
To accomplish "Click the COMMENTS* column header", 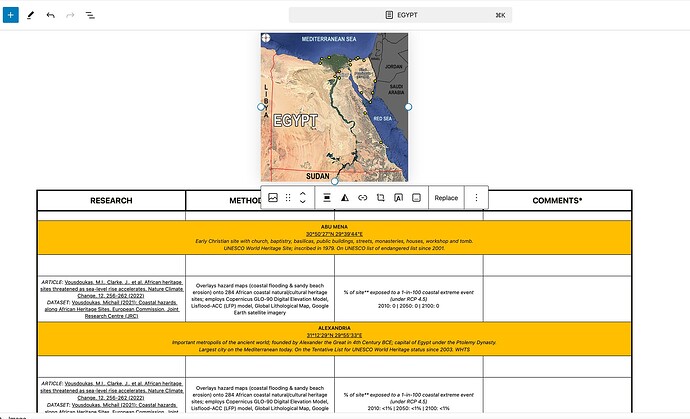I will tap(557, 201).
